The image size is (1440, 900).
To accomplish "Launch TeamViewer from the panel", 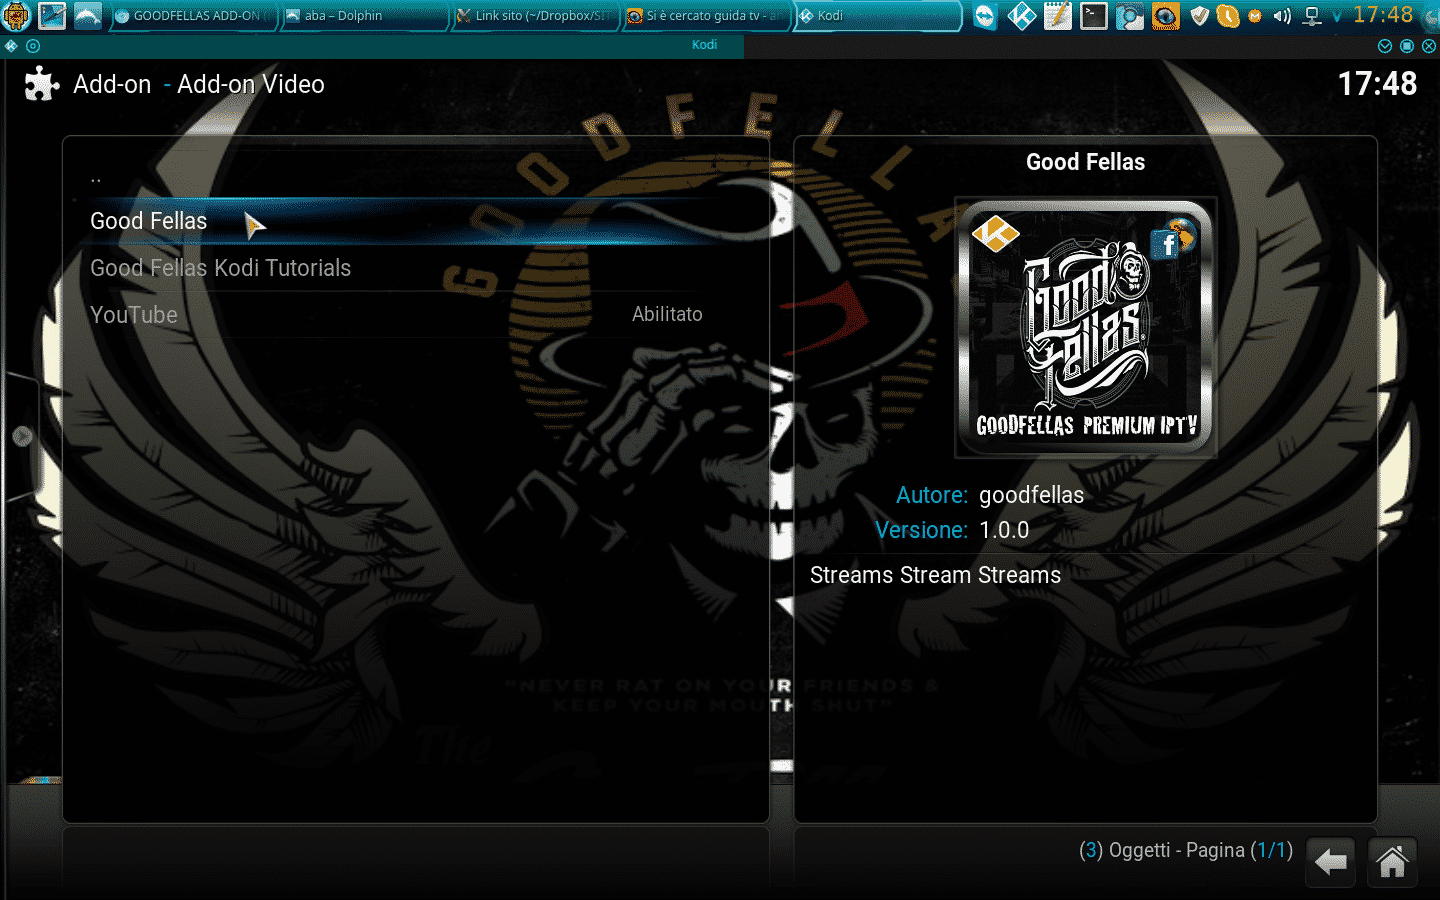I will point(985,16).
